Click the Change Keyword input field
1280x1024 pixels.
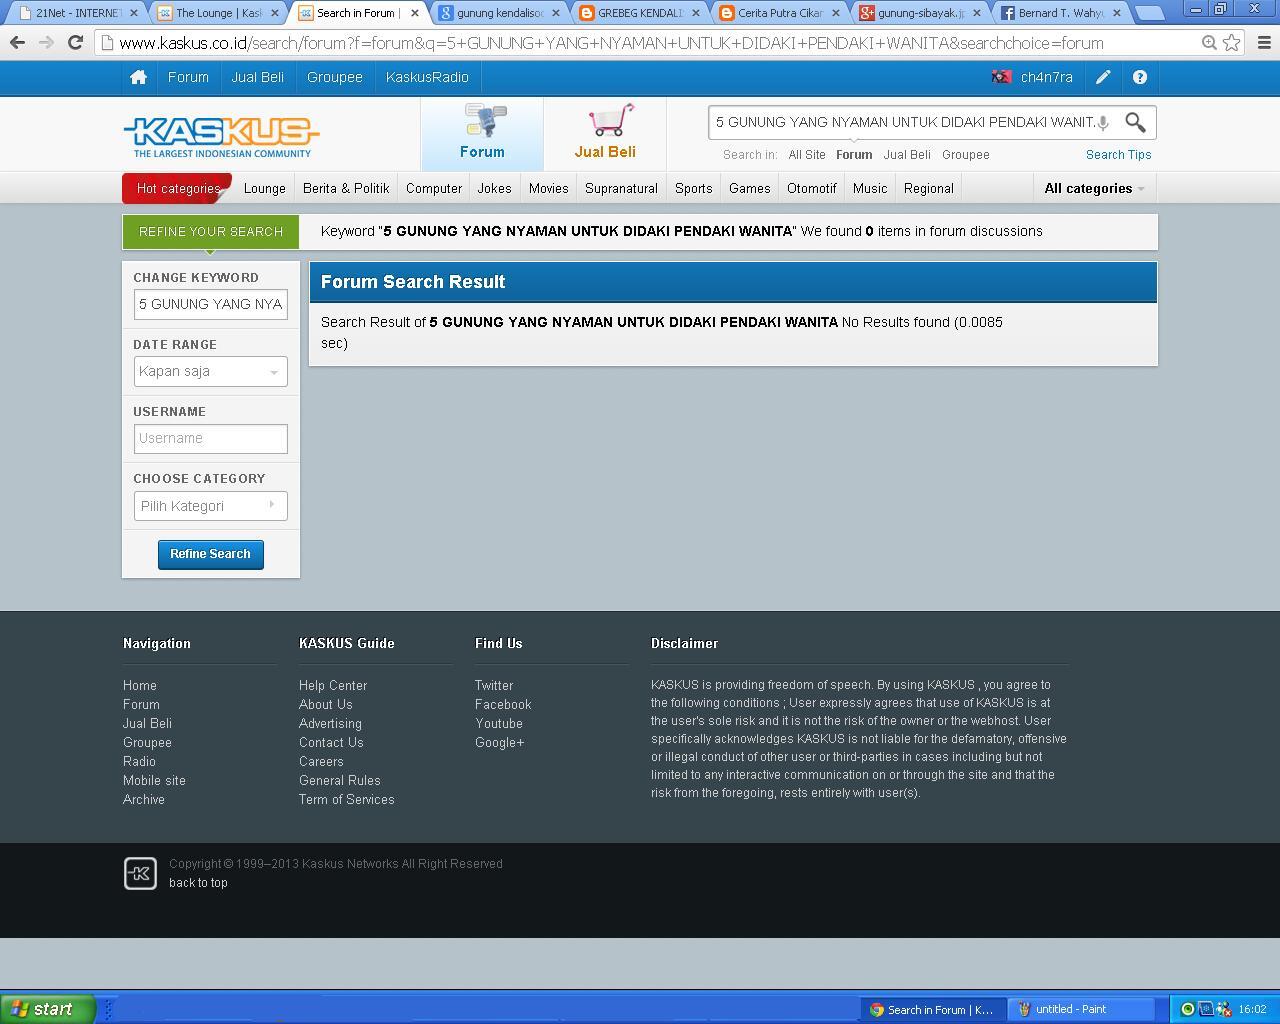[210, 305]
